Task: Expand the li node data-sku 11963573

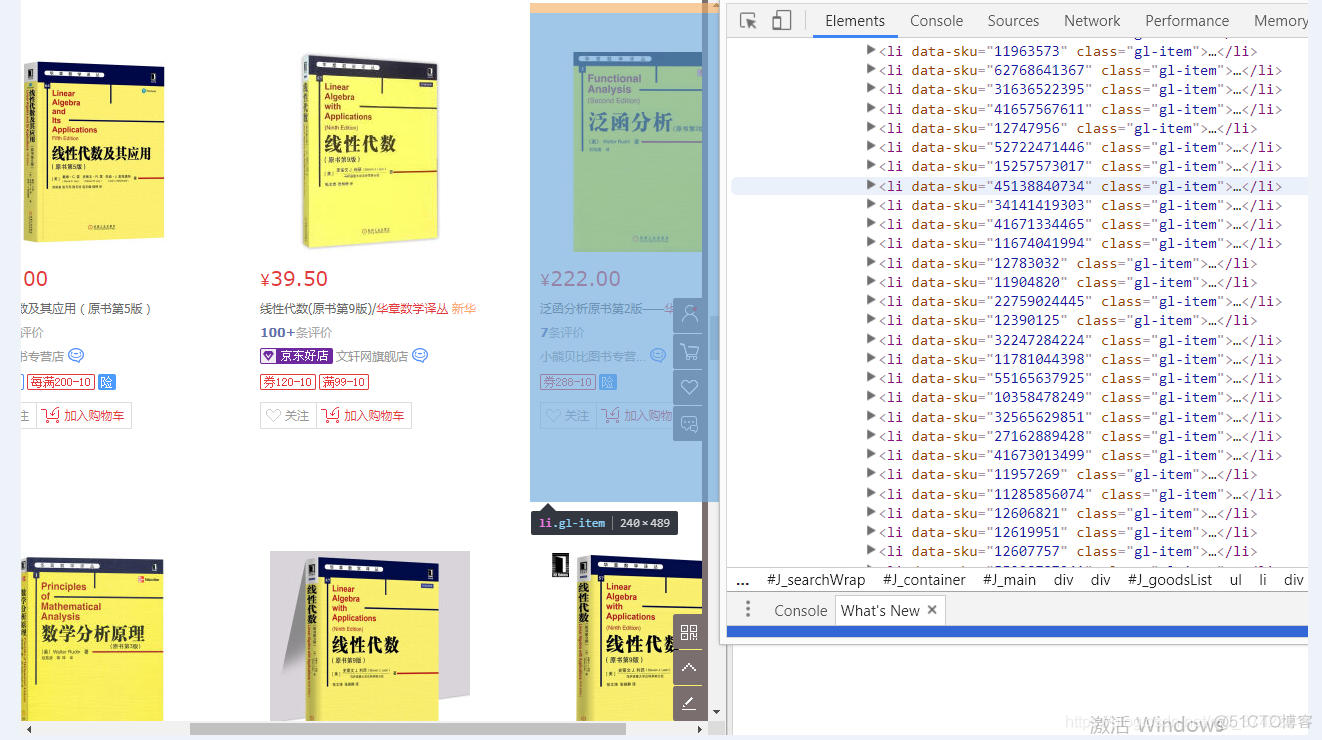Action: point(871,51)
